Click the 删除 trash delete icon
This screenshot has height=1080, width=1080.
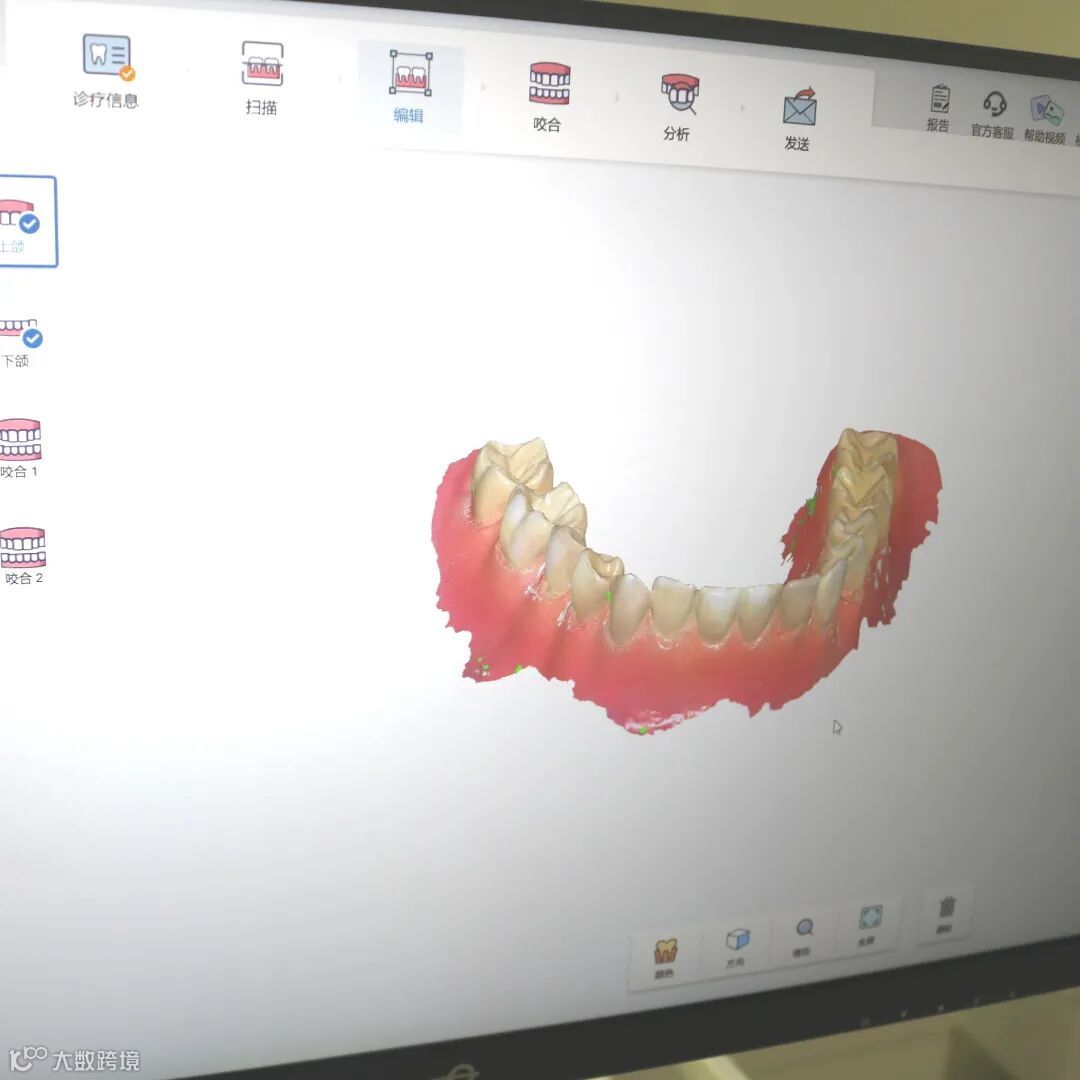pos(946,914)
